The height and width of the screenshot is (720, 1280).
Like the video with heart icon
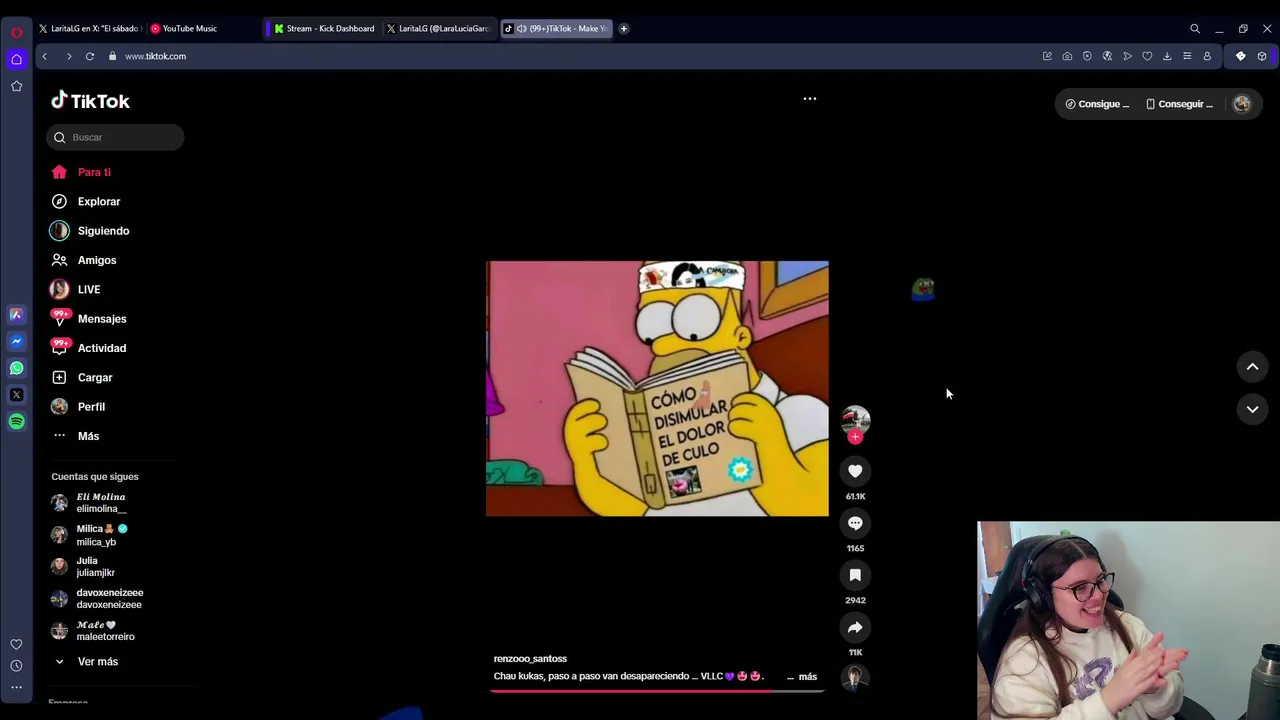pyautogui.click(x=855, y=471)
